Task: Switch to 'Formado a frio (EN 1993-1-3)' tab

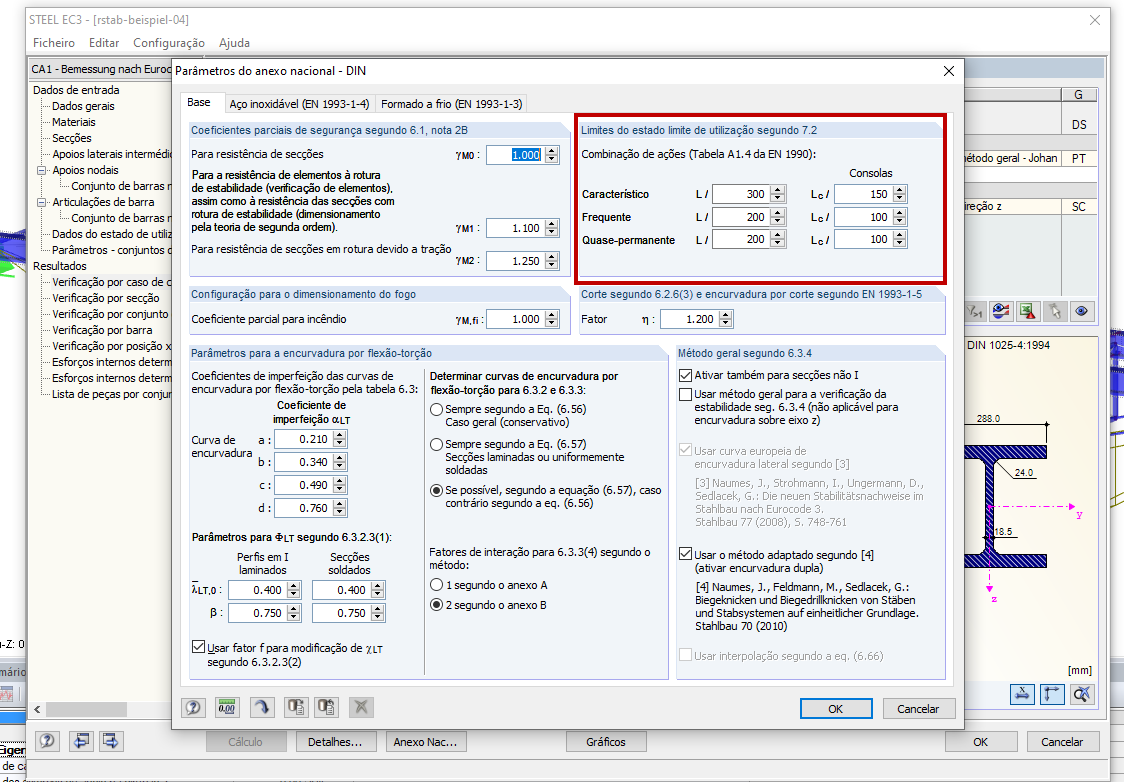Action: 452,104
